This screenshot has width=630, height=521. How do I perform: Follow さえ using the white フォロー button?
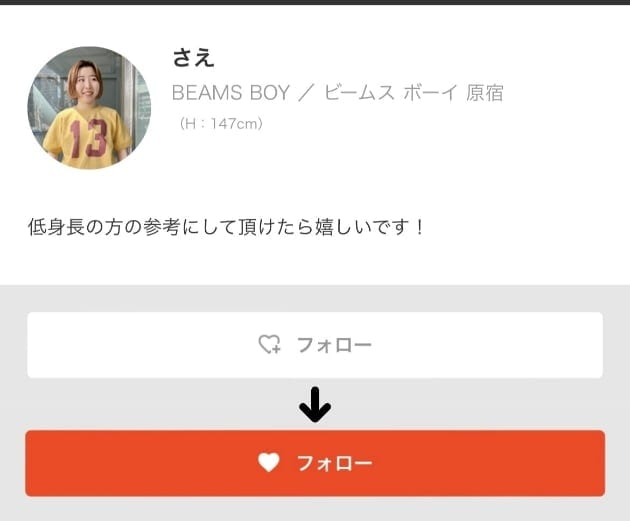tap(315, 345)
